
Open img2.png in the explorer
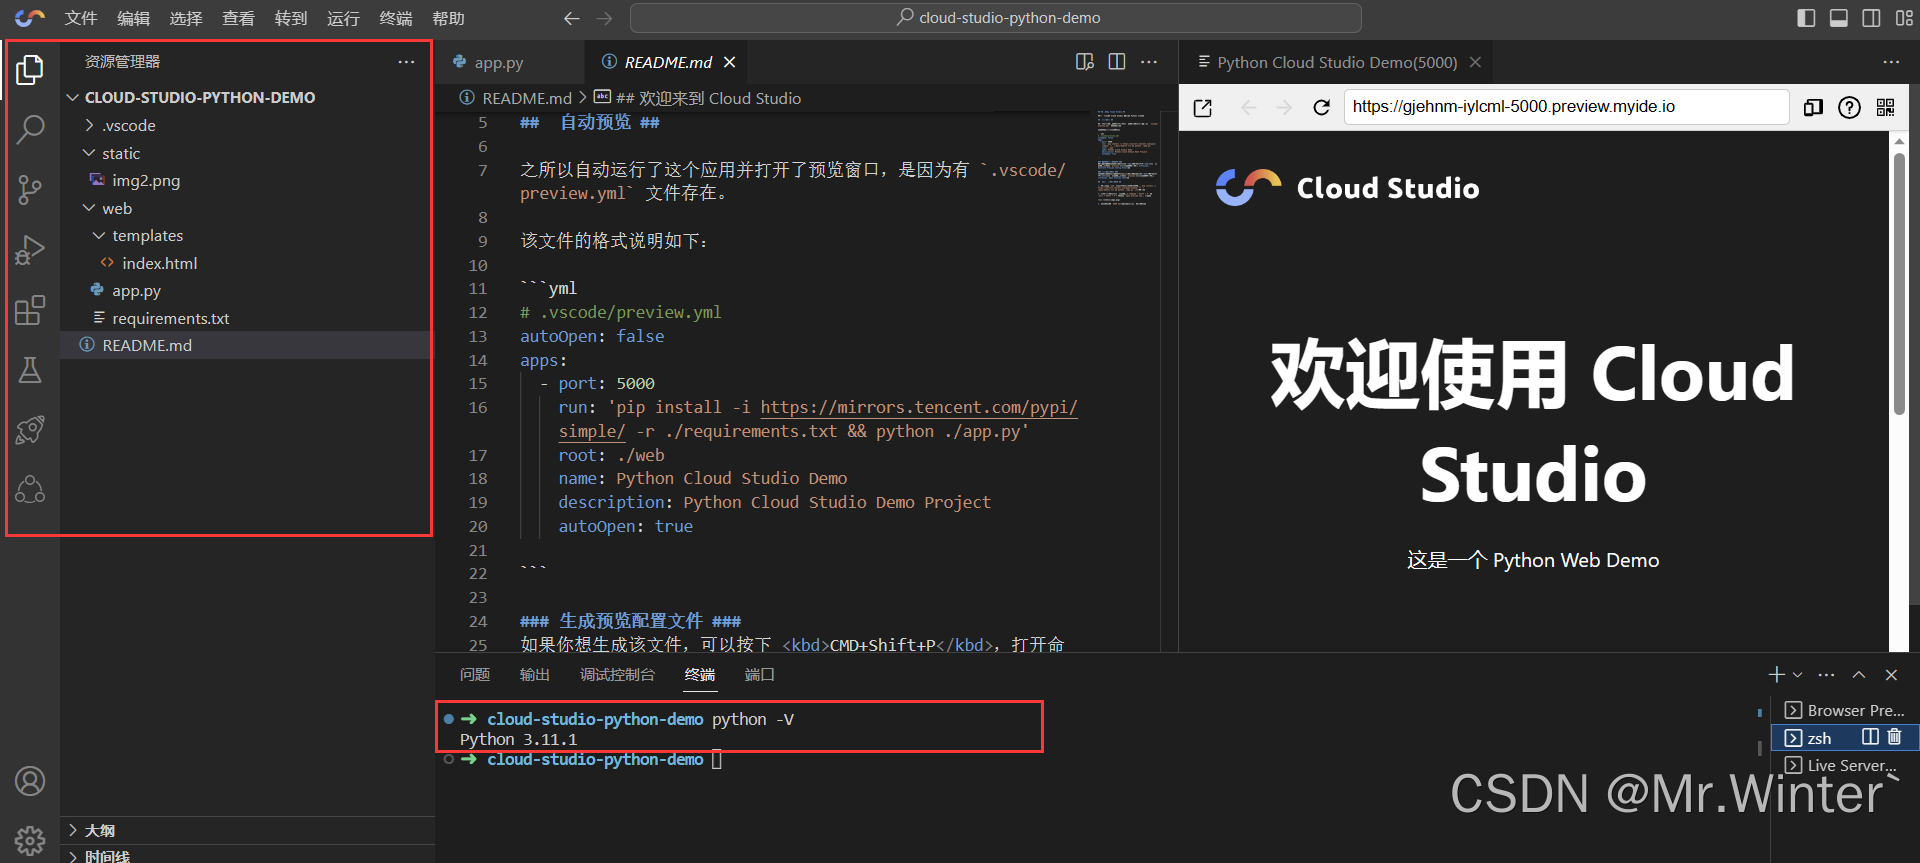click(x=146, y=180)
